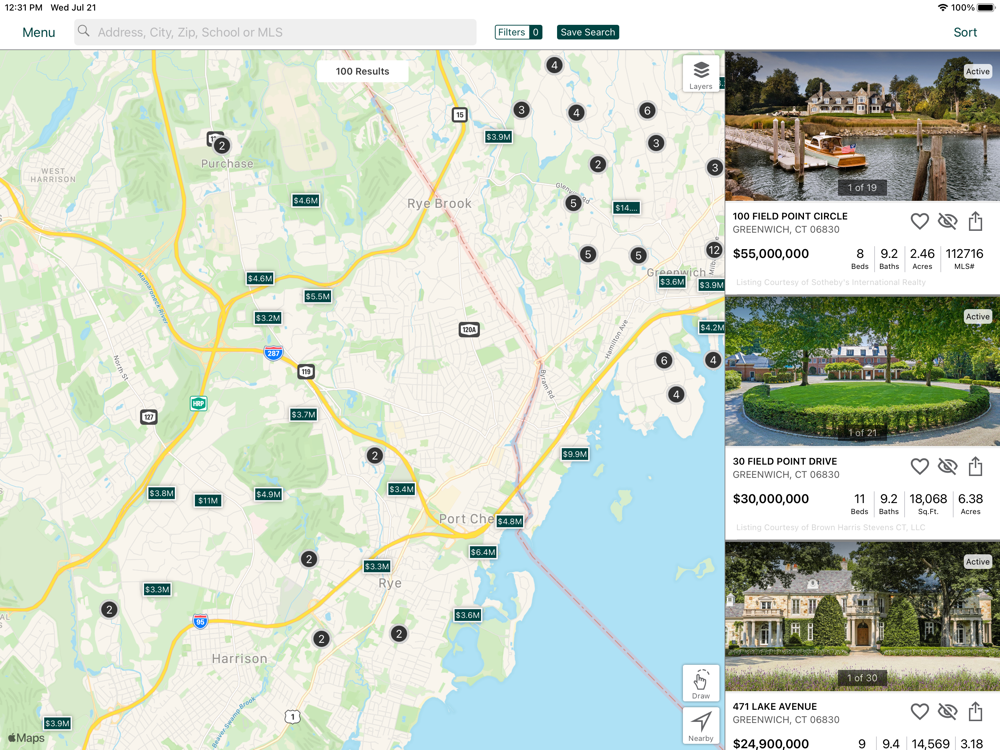Open the Menu

(x=39, y=33)
